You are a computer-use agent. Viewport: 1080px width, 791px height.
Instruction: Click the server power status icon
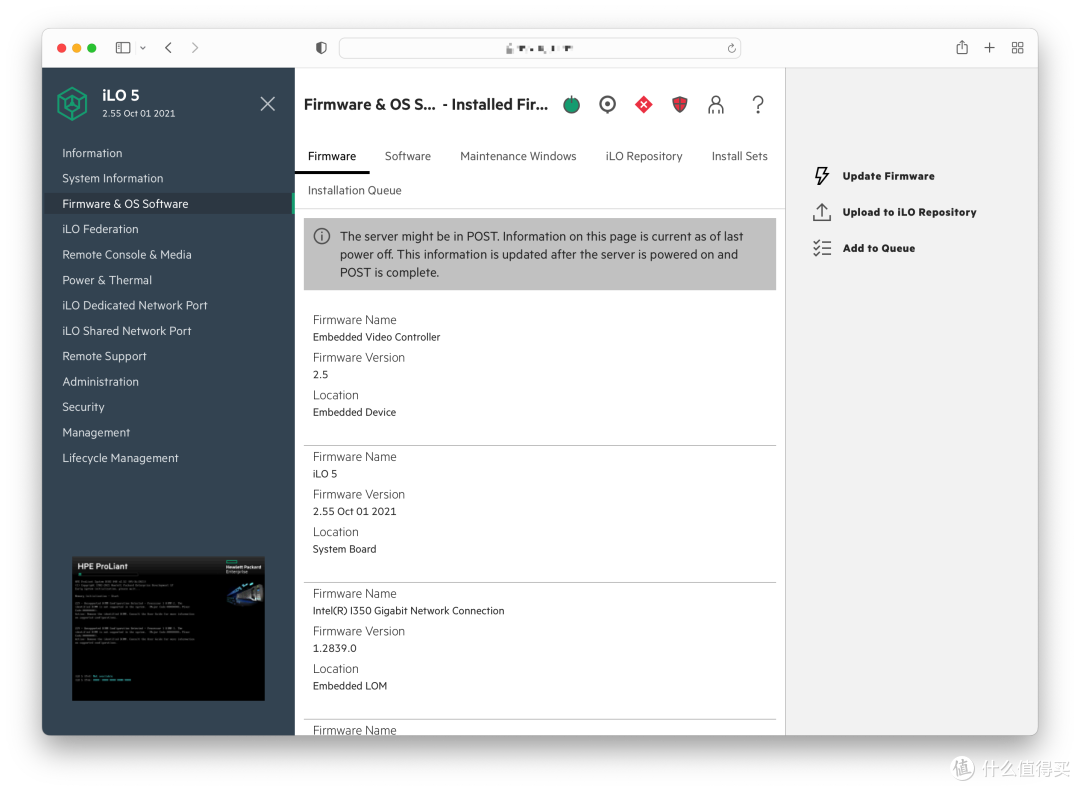pyautogui.click(x=571, y=104)
